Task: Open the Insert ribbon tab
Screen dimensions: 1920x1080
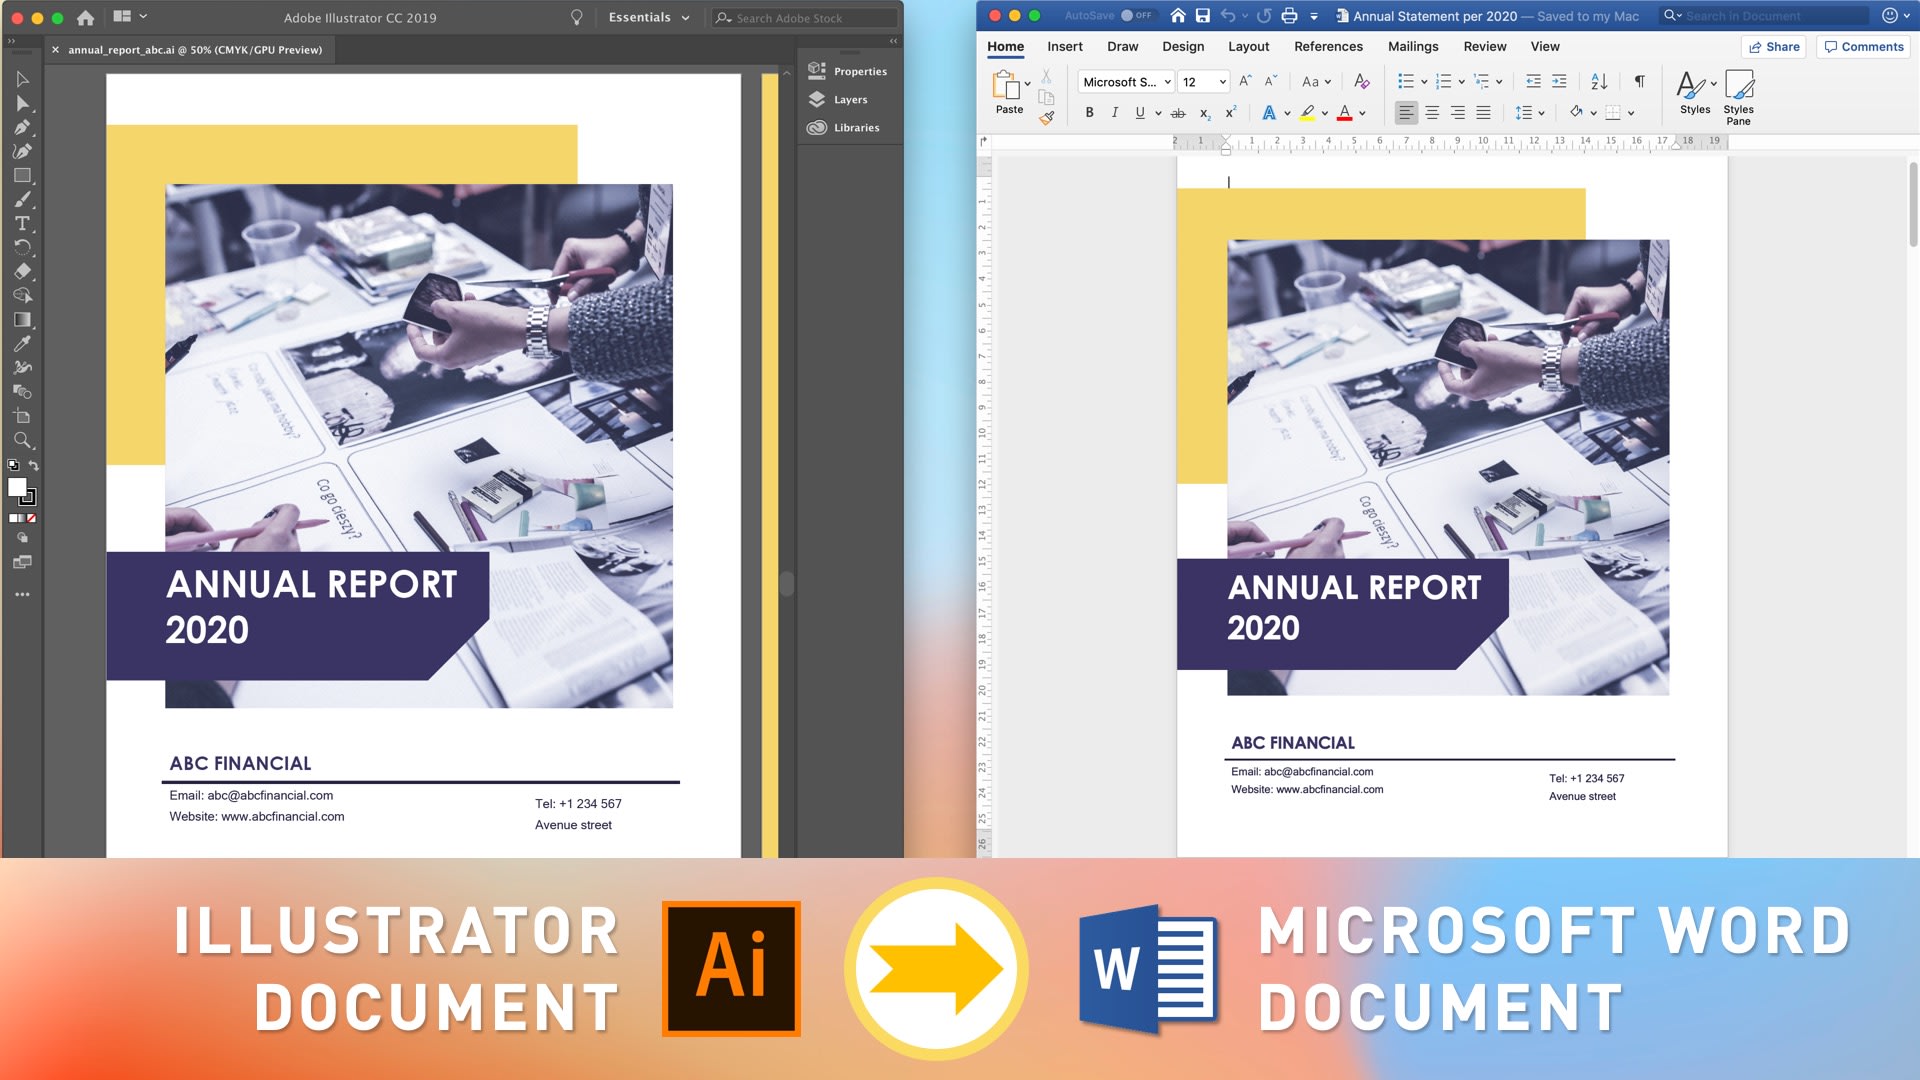Action: coord(1064,47)
